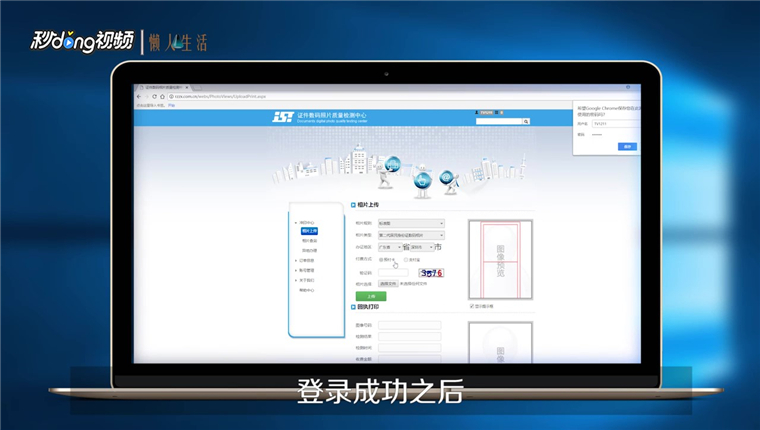Screen dimensions: 760x430
Task: Click the choose file button
Action: [x=388, y=284]
